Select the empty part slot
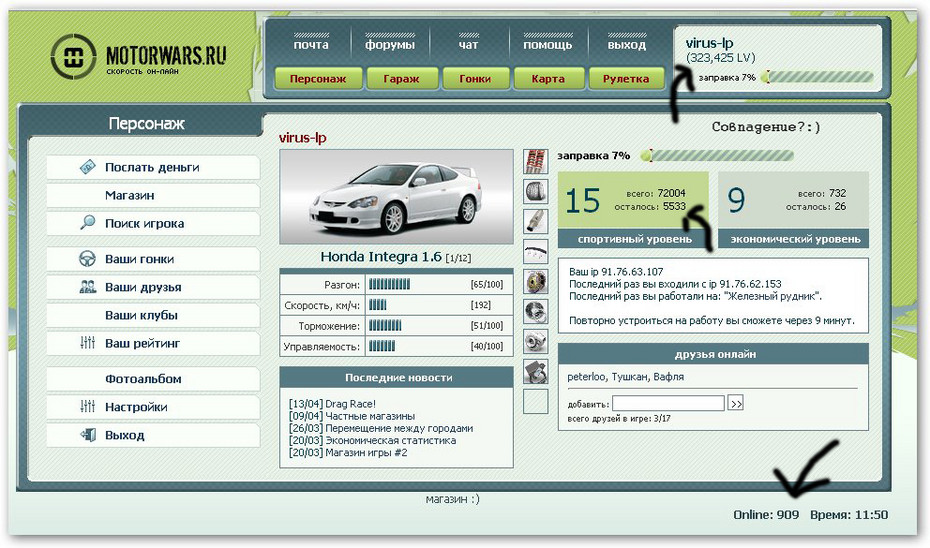 536,402
